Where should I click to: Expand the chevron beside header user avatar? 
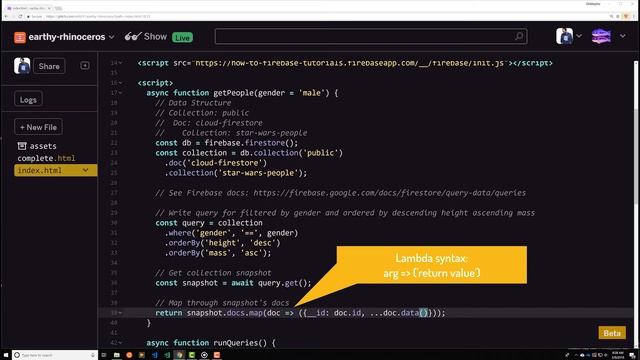click(579, 36)
